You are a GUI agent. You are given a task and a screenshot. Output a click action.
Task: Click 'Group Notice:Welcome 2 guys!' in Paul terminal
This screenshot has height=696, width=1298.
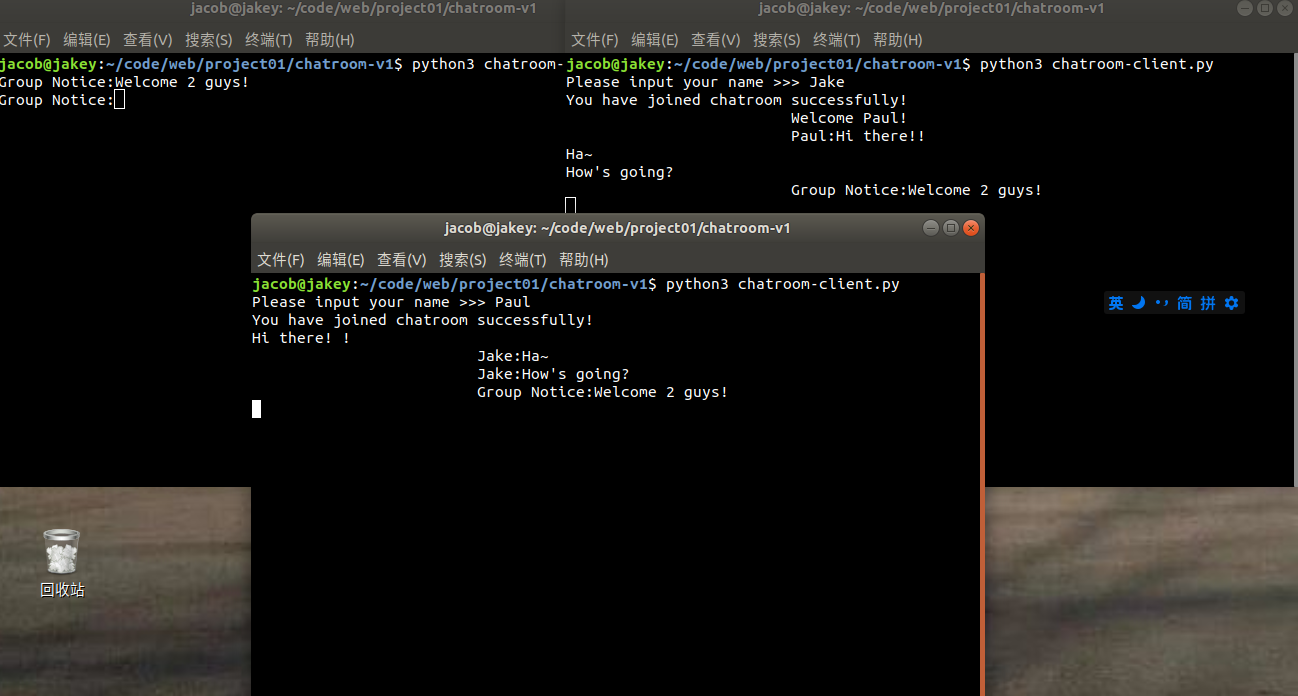603,392
